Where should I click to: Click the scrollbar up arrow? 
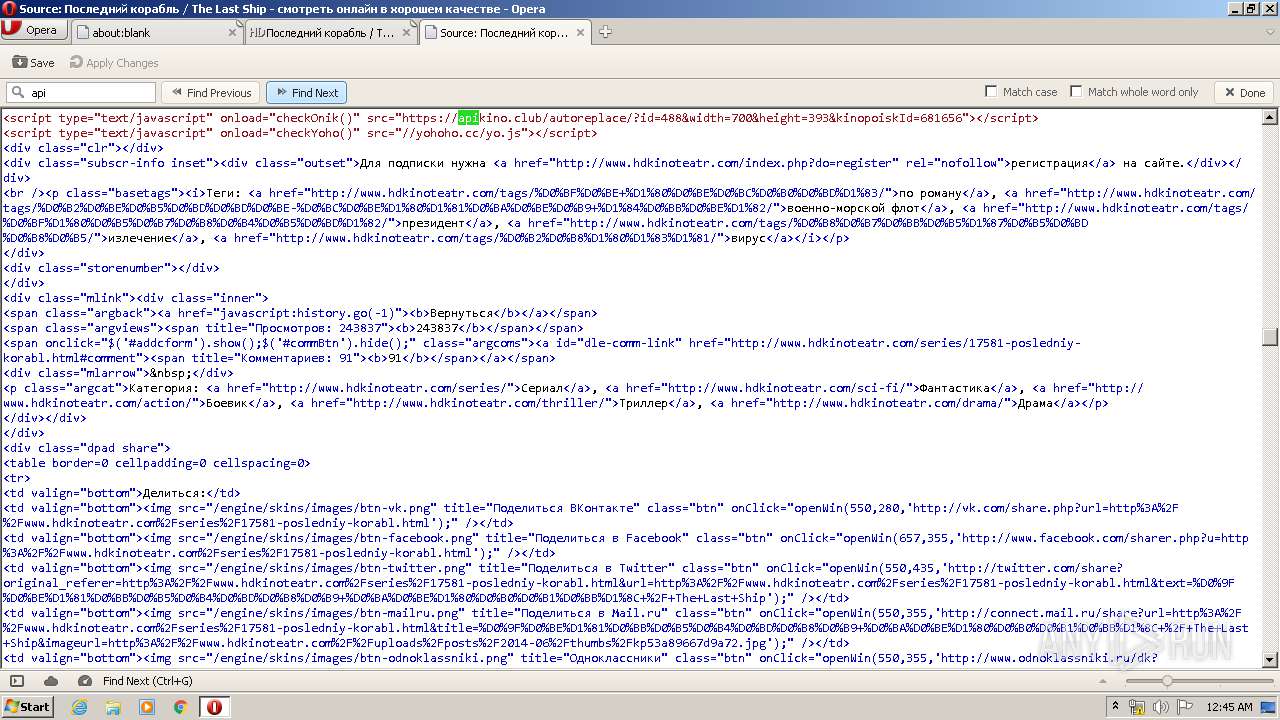[1270, 116]
